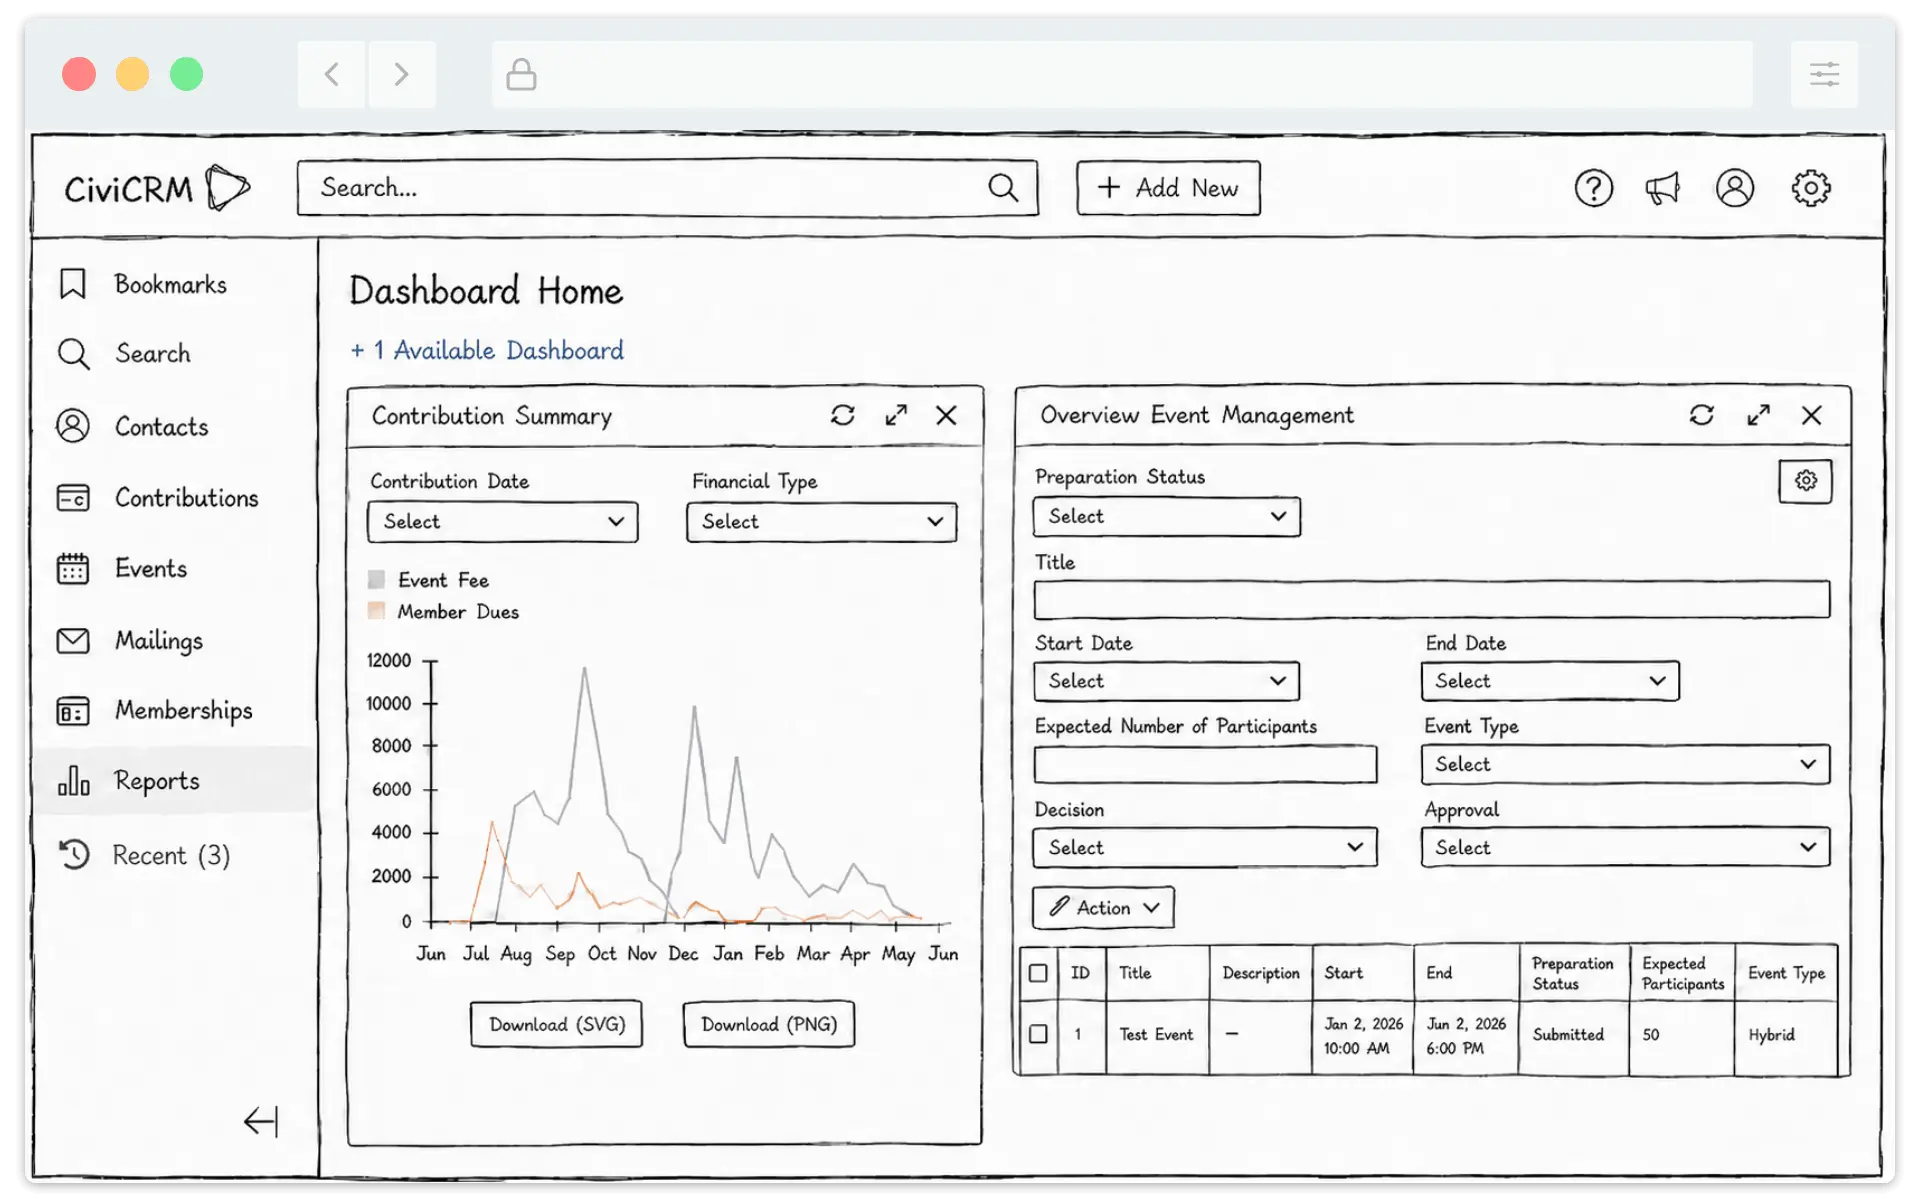Go to Events in the sidebar
Screen dimensions: 1920x1200
click(x=151, y=568)
